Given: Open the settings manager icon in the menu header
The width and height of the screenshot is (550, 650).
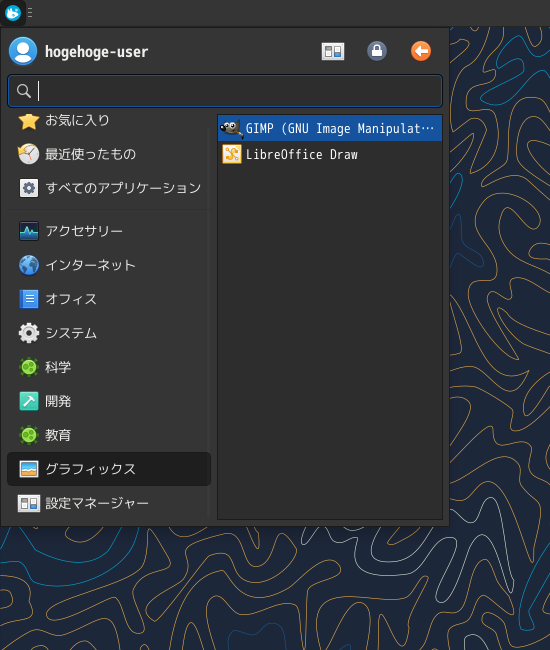Looking at the screenshot, I should 333,51.
